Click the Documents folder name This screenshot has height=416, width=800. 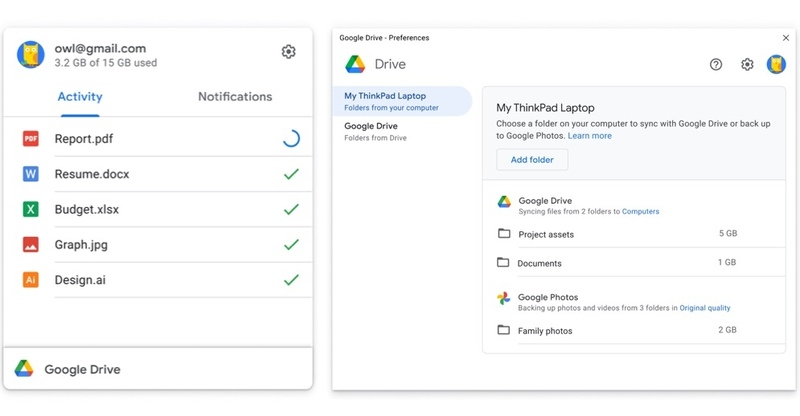(x=539, y=263)
